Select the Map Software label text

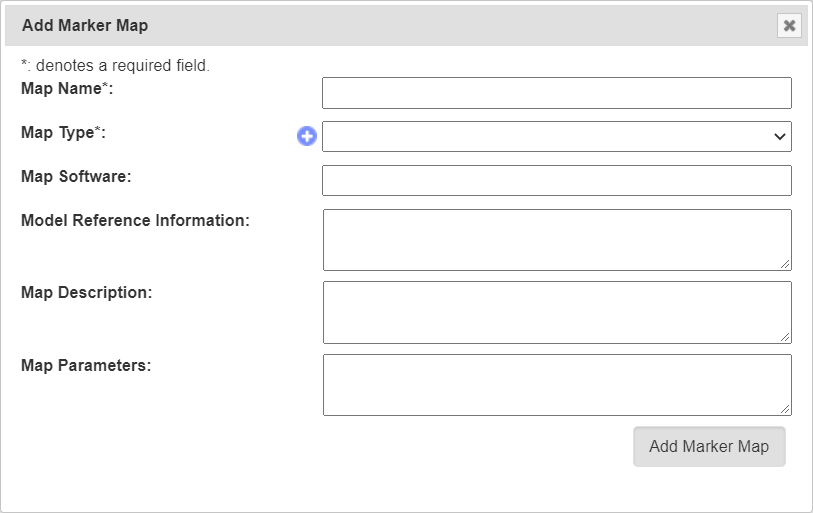(x=76, y=177)
